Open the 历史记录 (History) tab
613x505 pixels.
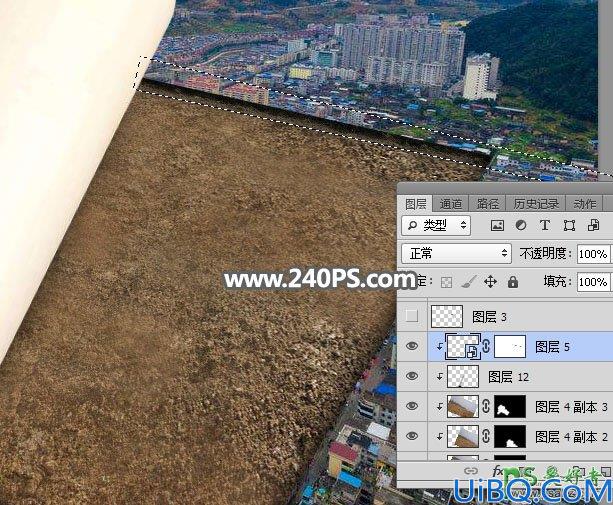click(x=536, y=204)
